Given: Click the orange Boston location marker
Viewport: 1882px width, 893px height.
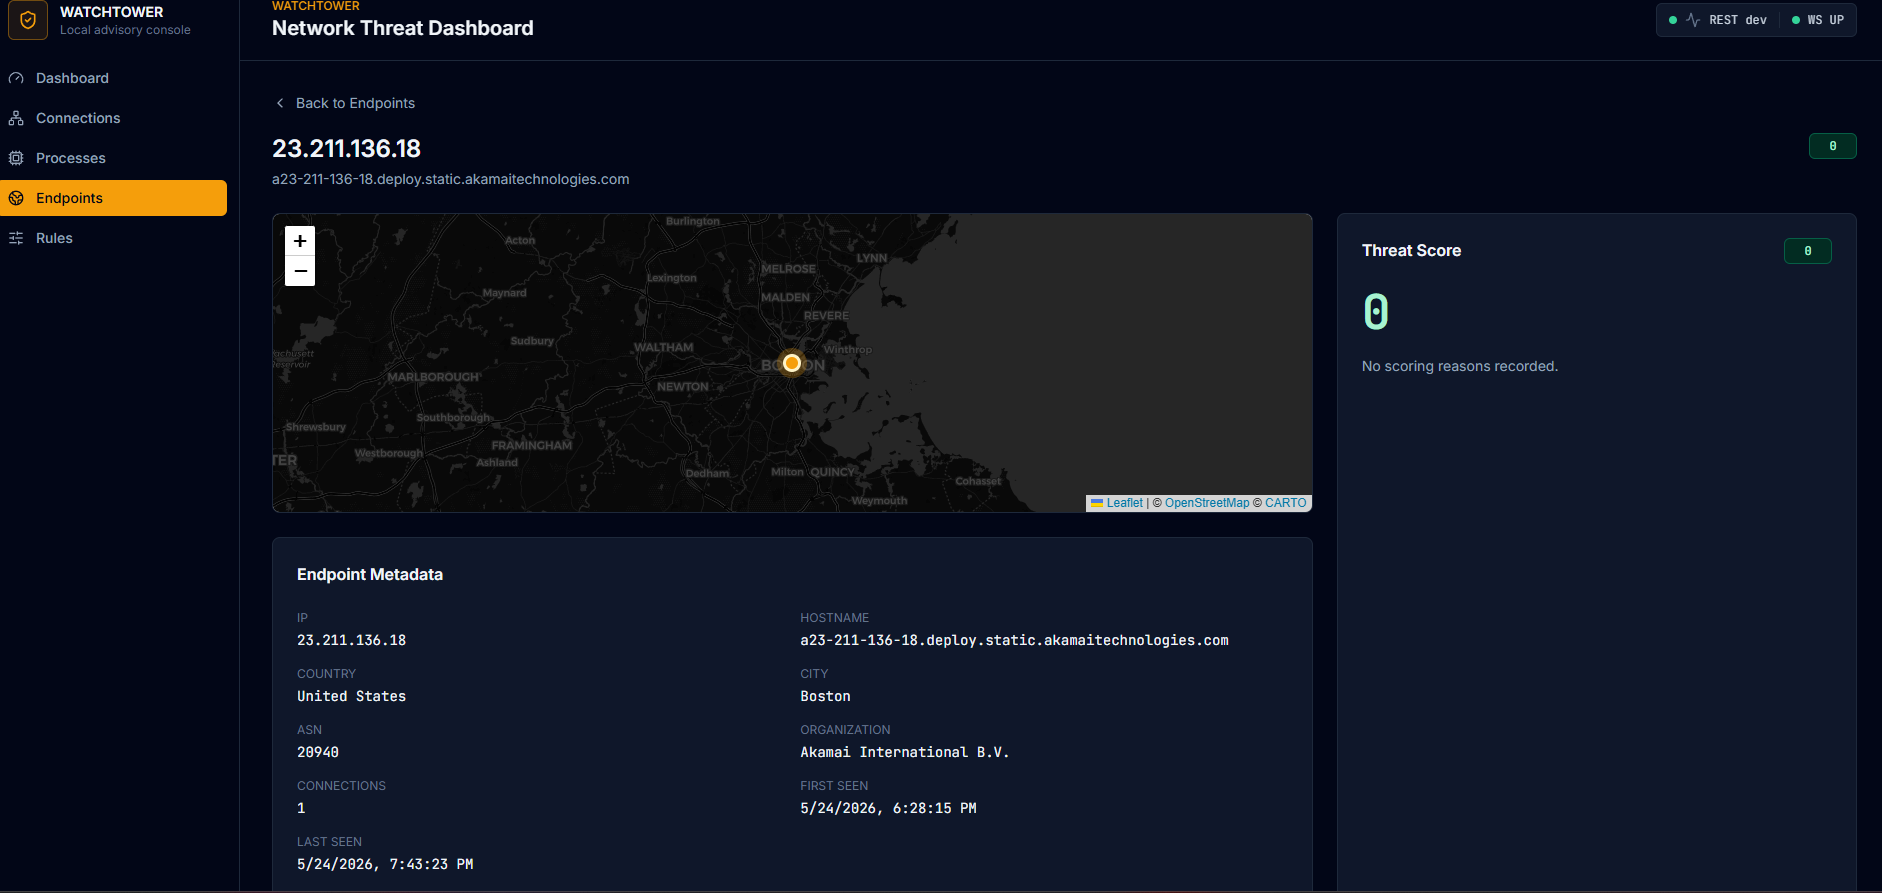Looking at the screenshot, I should pyautogui.click(x=792, y=363).
